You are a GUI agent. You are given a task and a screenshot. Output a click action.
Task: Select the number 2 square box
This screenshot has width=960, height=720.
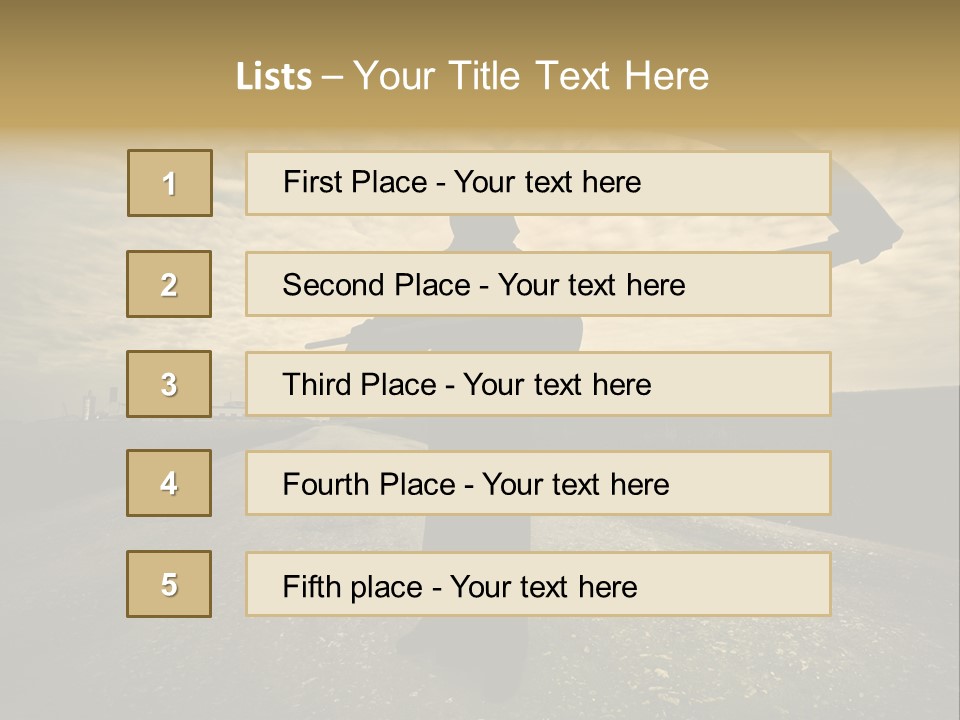click(x=169, y=284)
